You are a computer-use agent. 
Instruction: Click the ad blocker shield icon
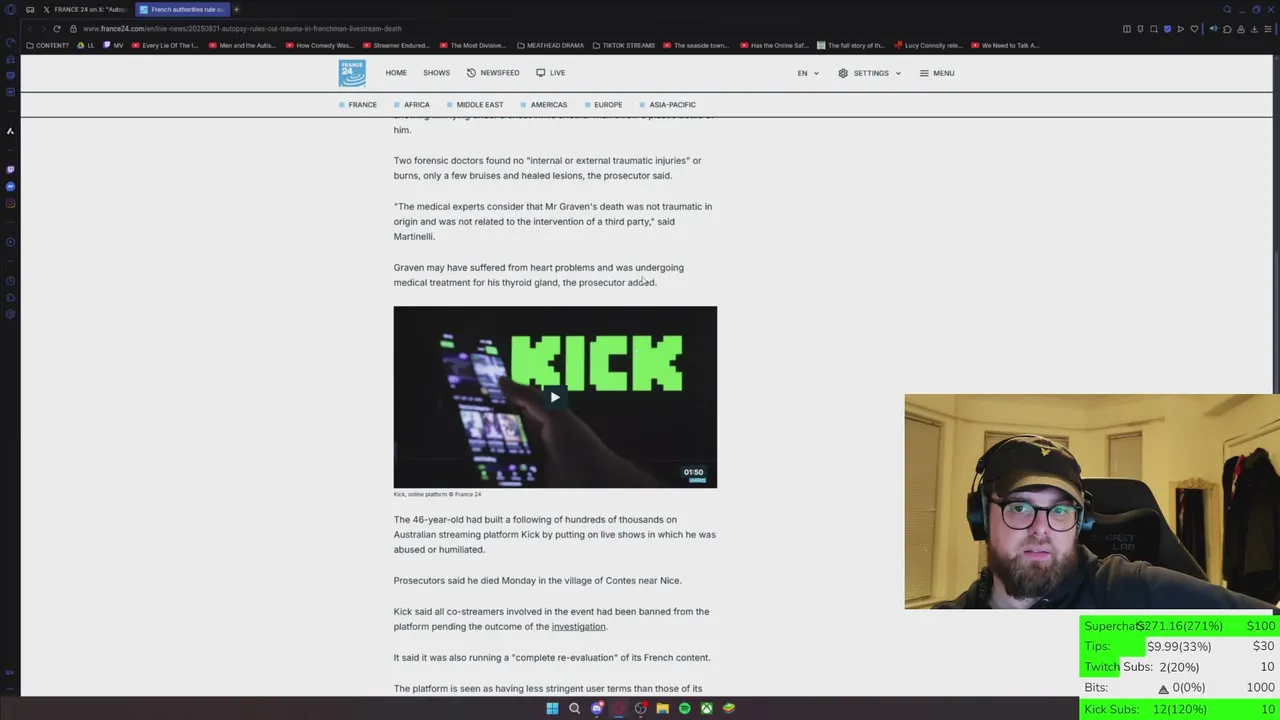pyautogui.click(x=1167, y=29)
